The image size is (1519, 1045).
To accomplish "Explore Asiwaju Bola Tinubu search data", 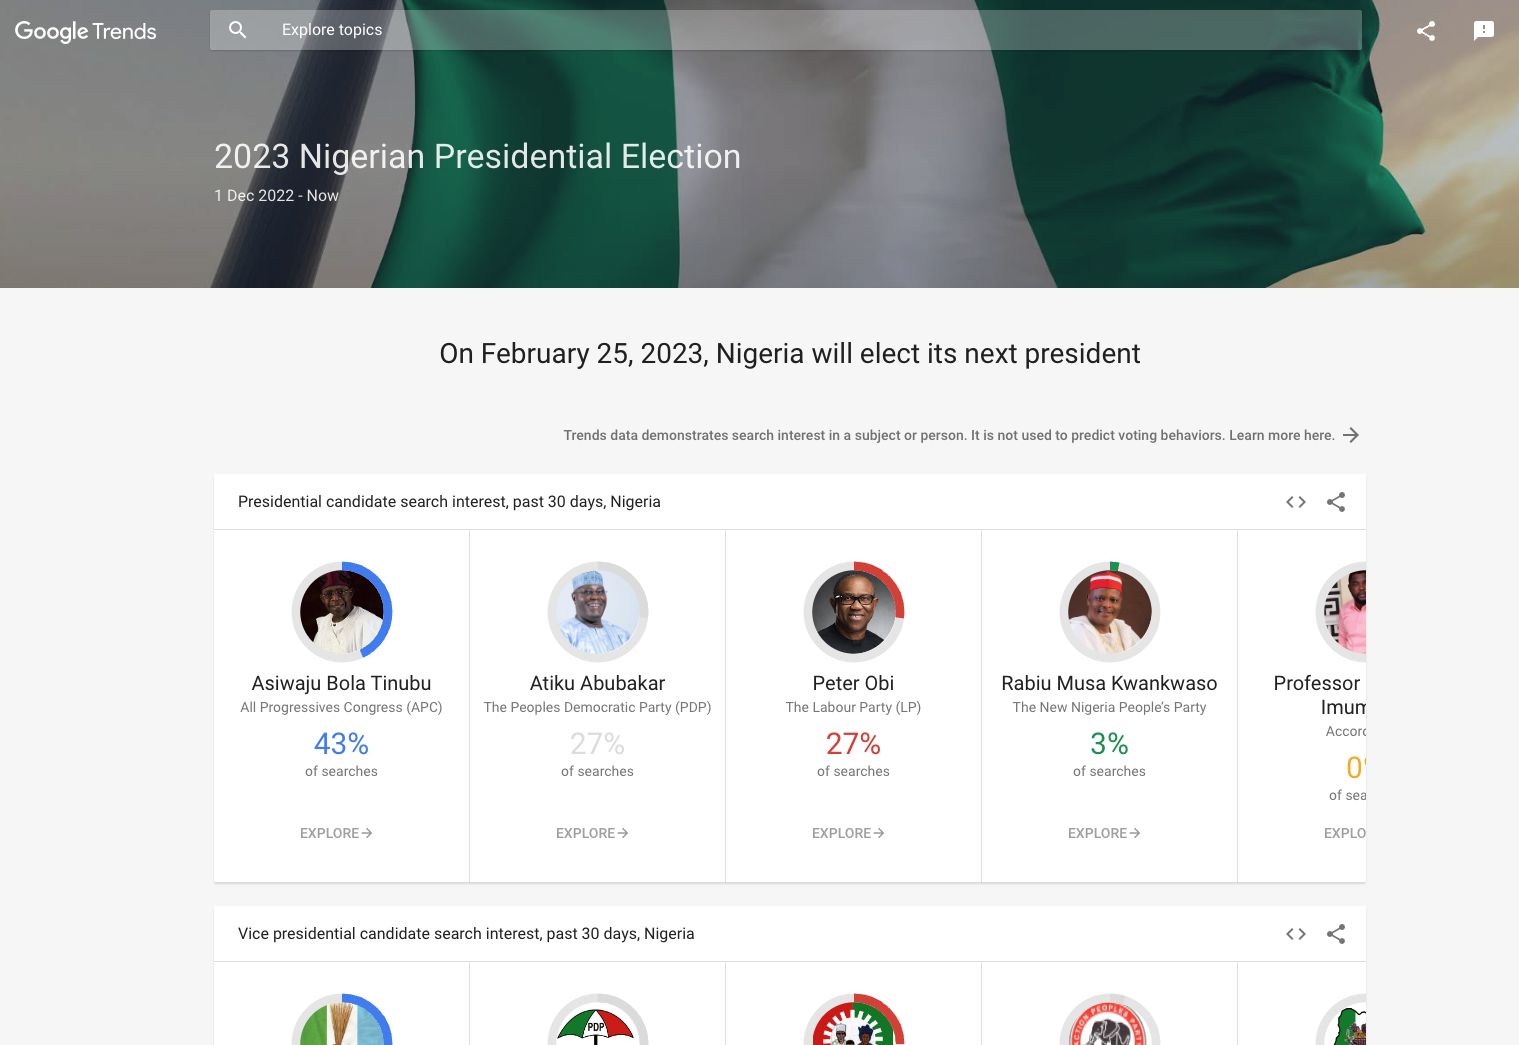I will pyautogui.click(x=336, y=833).
